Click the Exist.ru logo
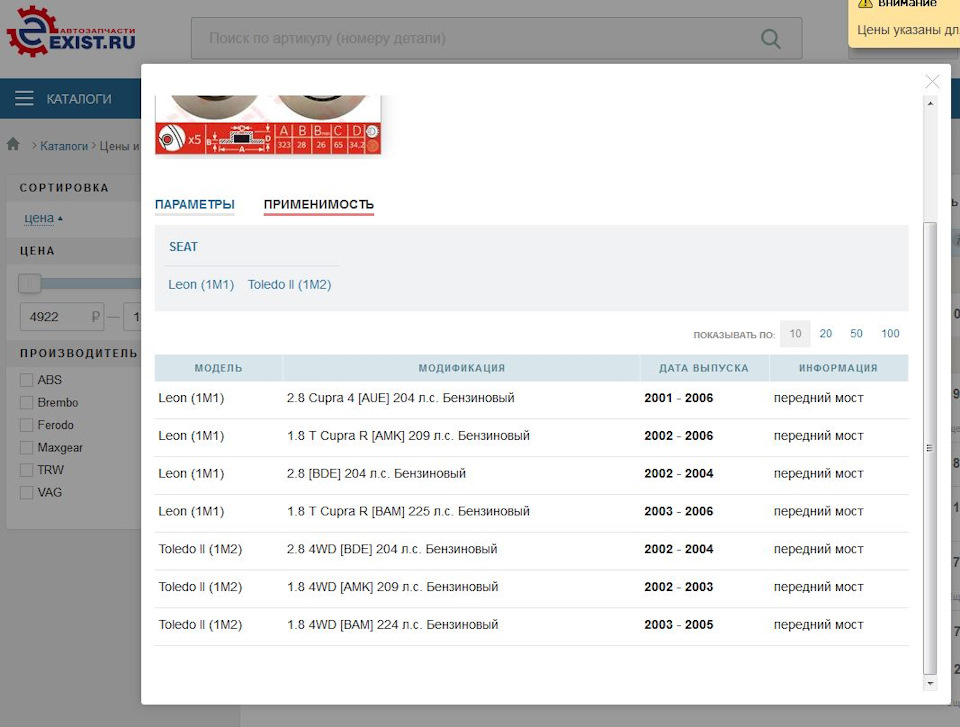The height and width of the screenshot is (727, 960). [x=71, y=32]
